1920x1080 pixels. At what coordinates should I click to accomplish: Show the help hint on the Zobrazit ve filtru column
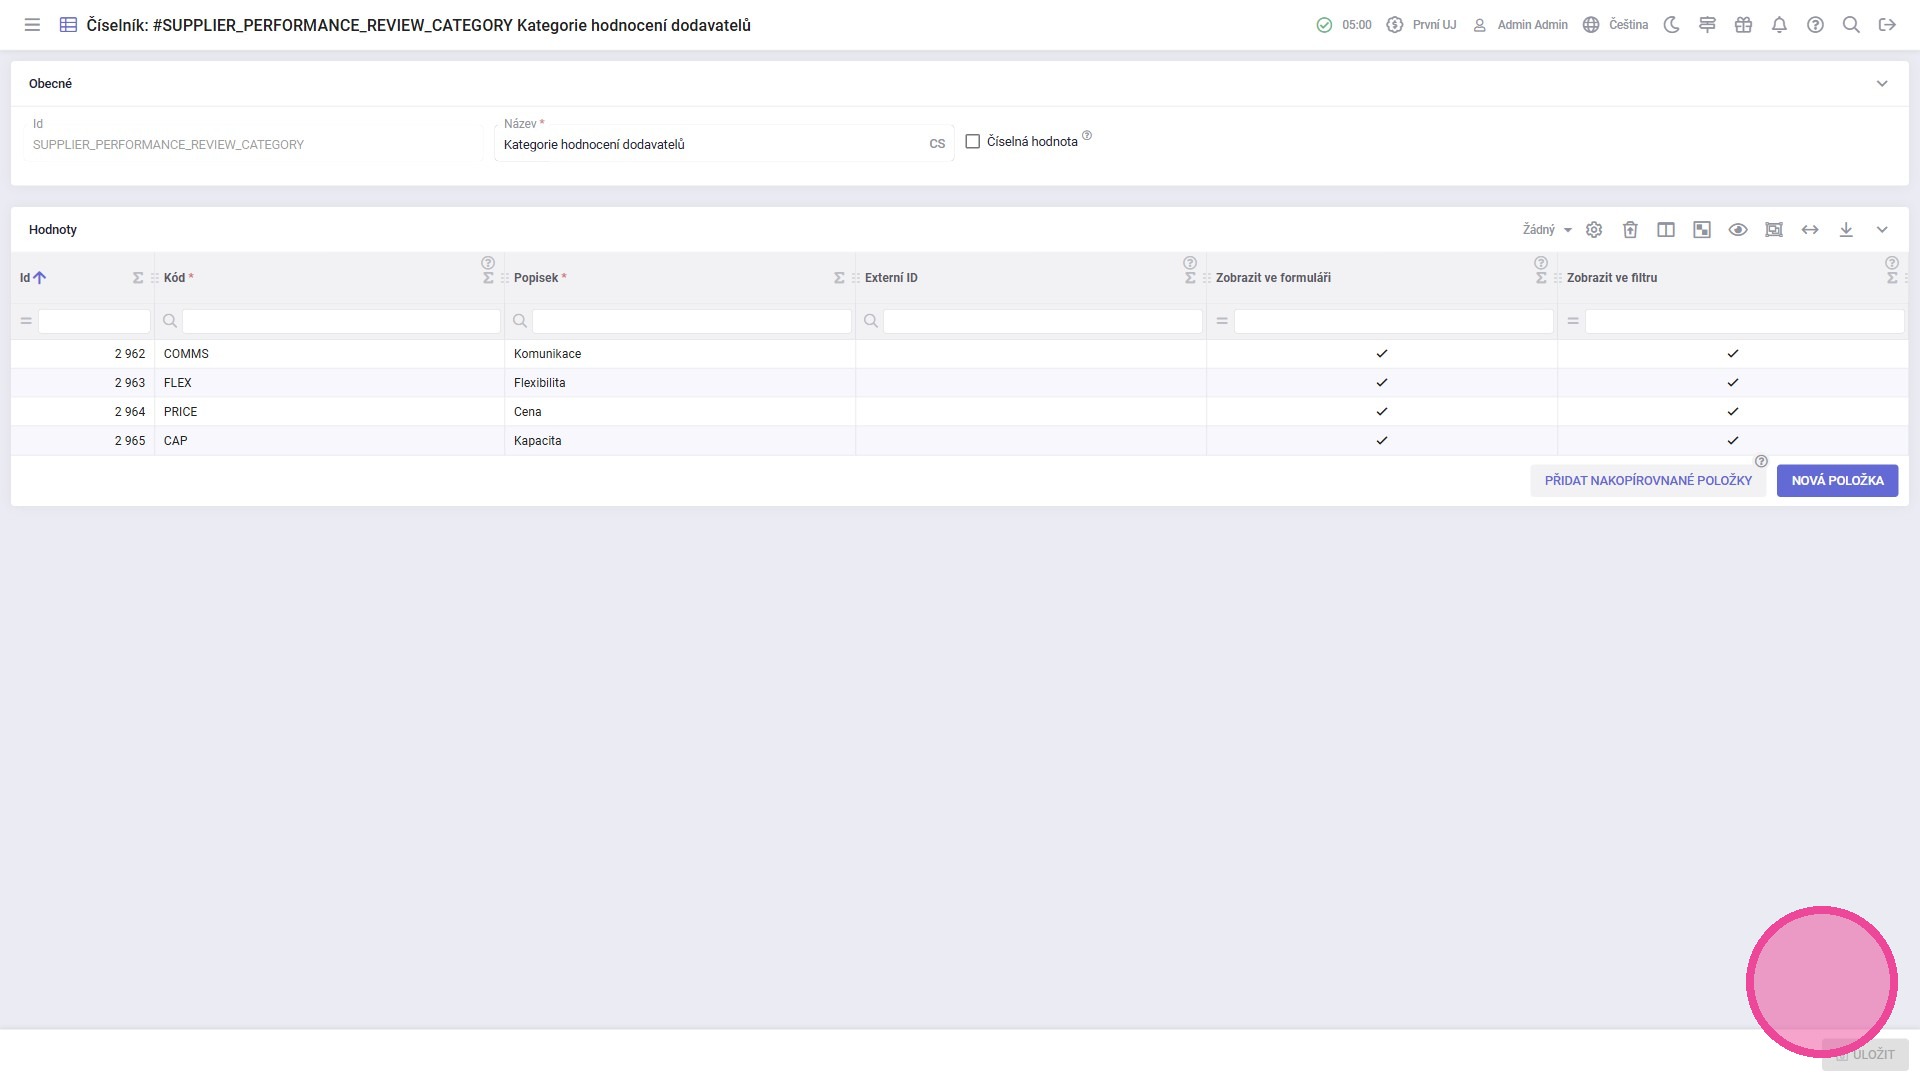[1892, 264]
